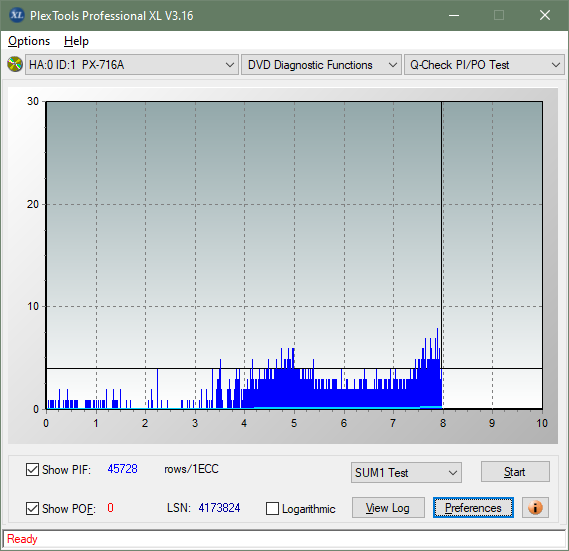Close the PlexTools Professional window
This screenshot has width=569, height=551.
[545, 15]
